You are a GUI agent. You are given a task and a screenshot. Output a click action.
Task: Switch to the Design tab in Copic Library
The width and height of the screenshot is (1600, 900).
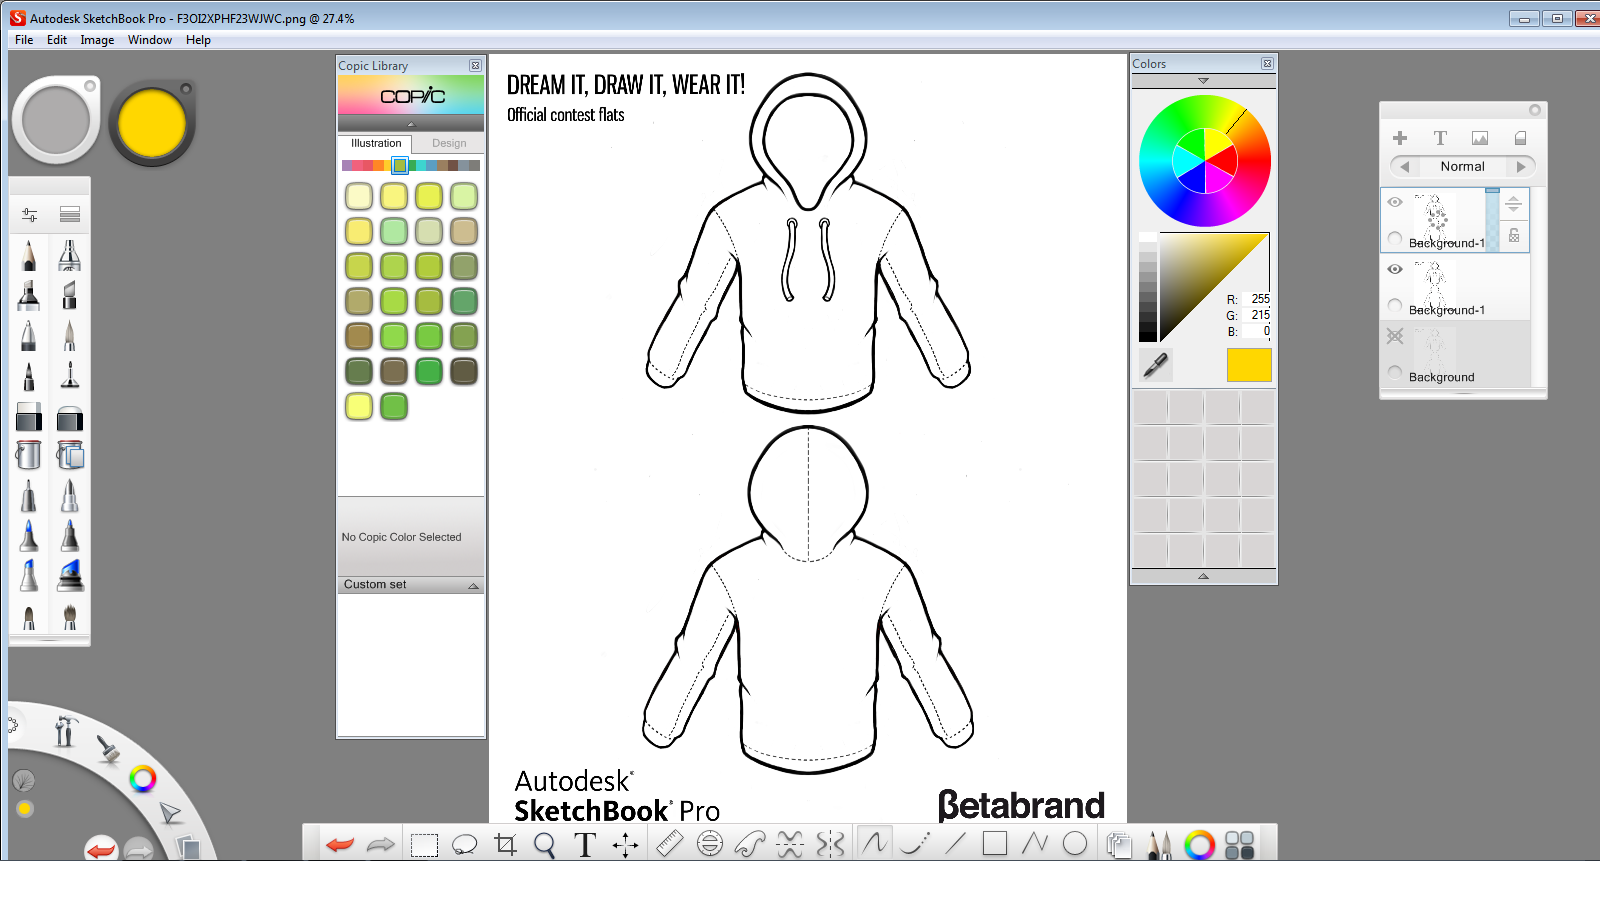[449, 143]
